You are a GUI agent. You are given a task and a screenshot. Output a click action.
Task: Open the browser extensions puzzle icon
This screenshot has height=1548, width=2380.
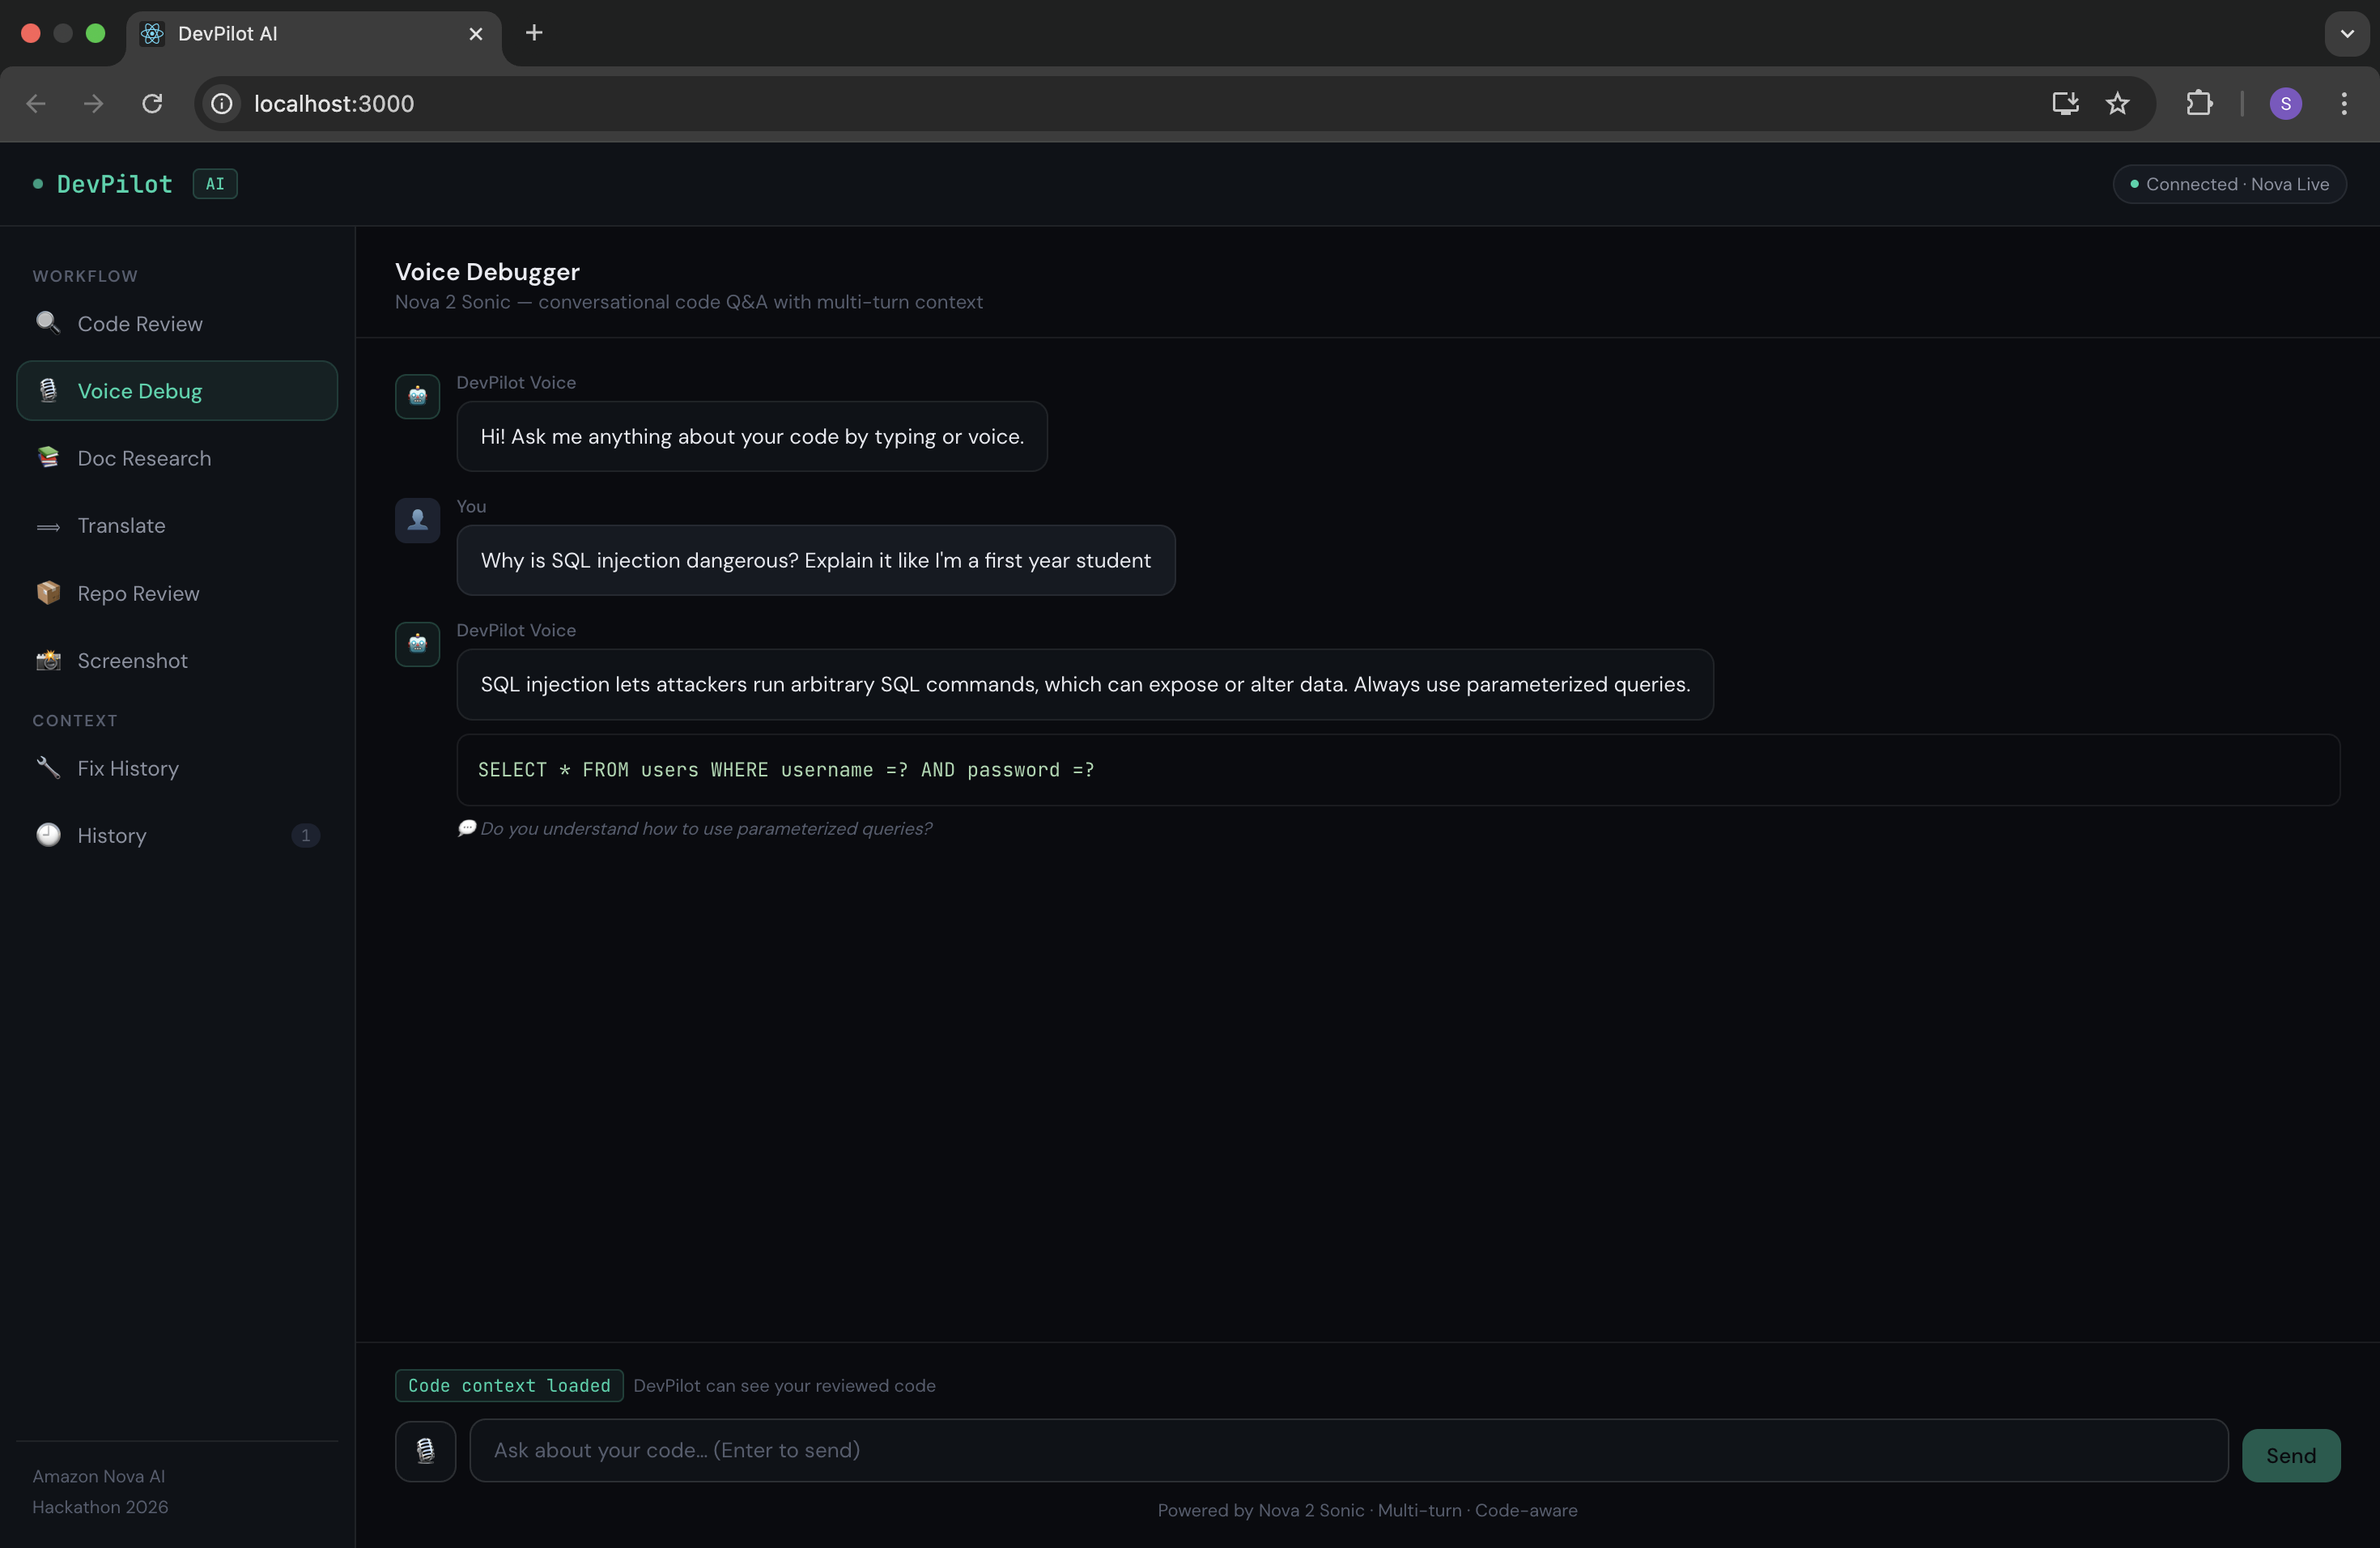(2199, 103)
